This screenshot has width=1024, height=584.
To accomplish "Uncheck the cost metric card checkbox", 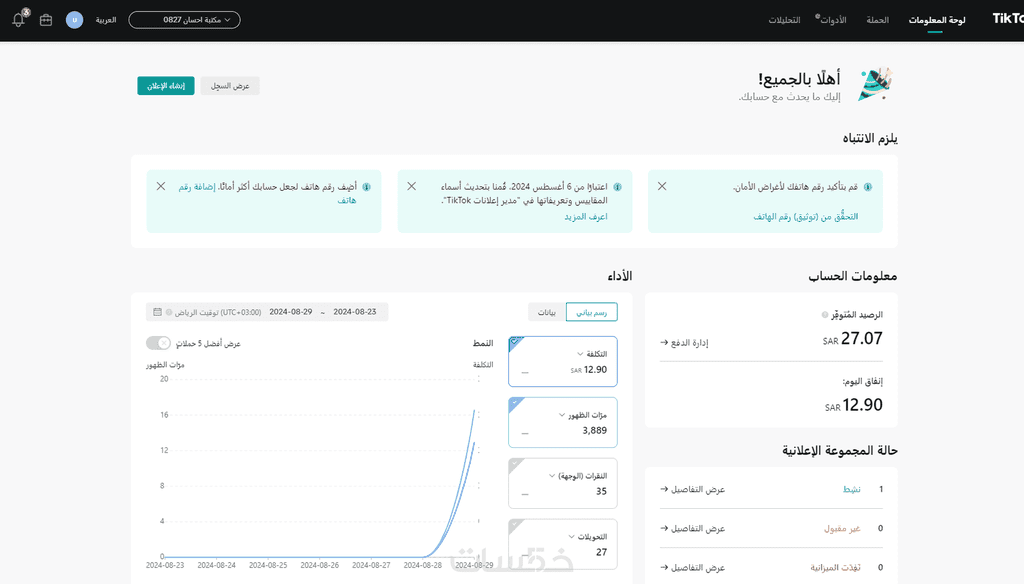I will 514,342.
